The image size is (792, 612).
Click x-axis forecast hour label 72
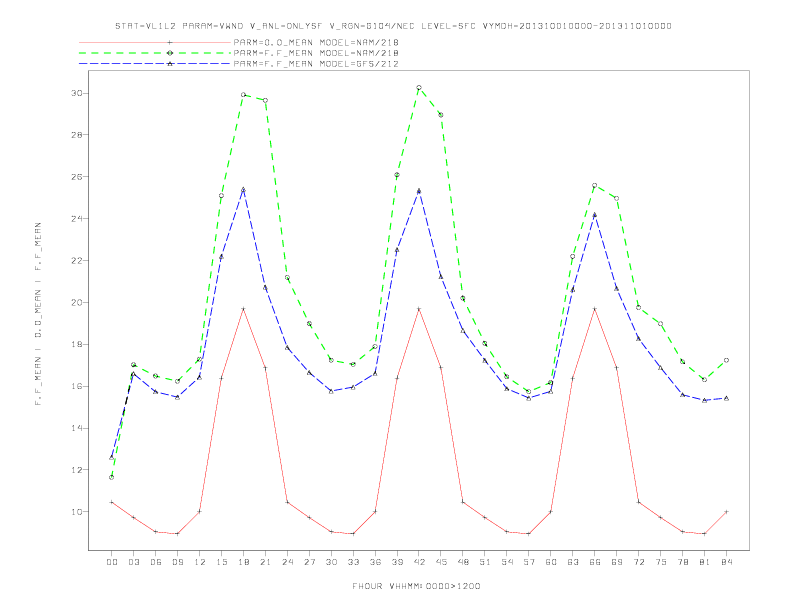[x=638, y=562]
